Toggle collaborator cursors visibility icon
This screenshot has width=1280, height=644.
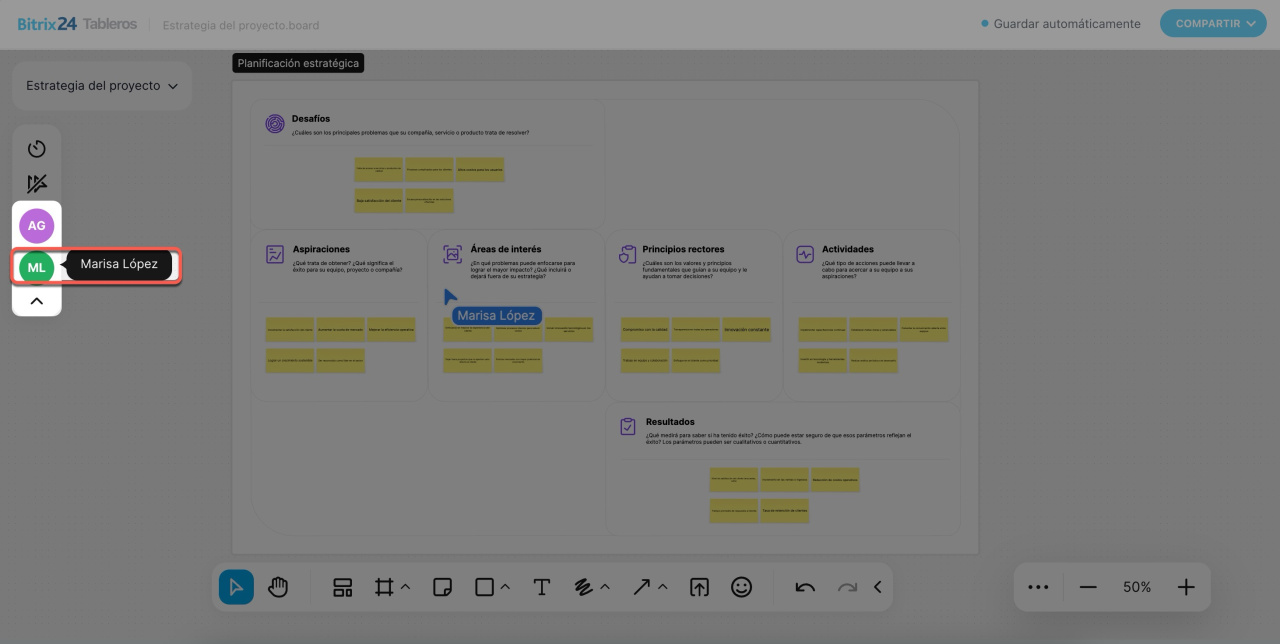point(37,184)
